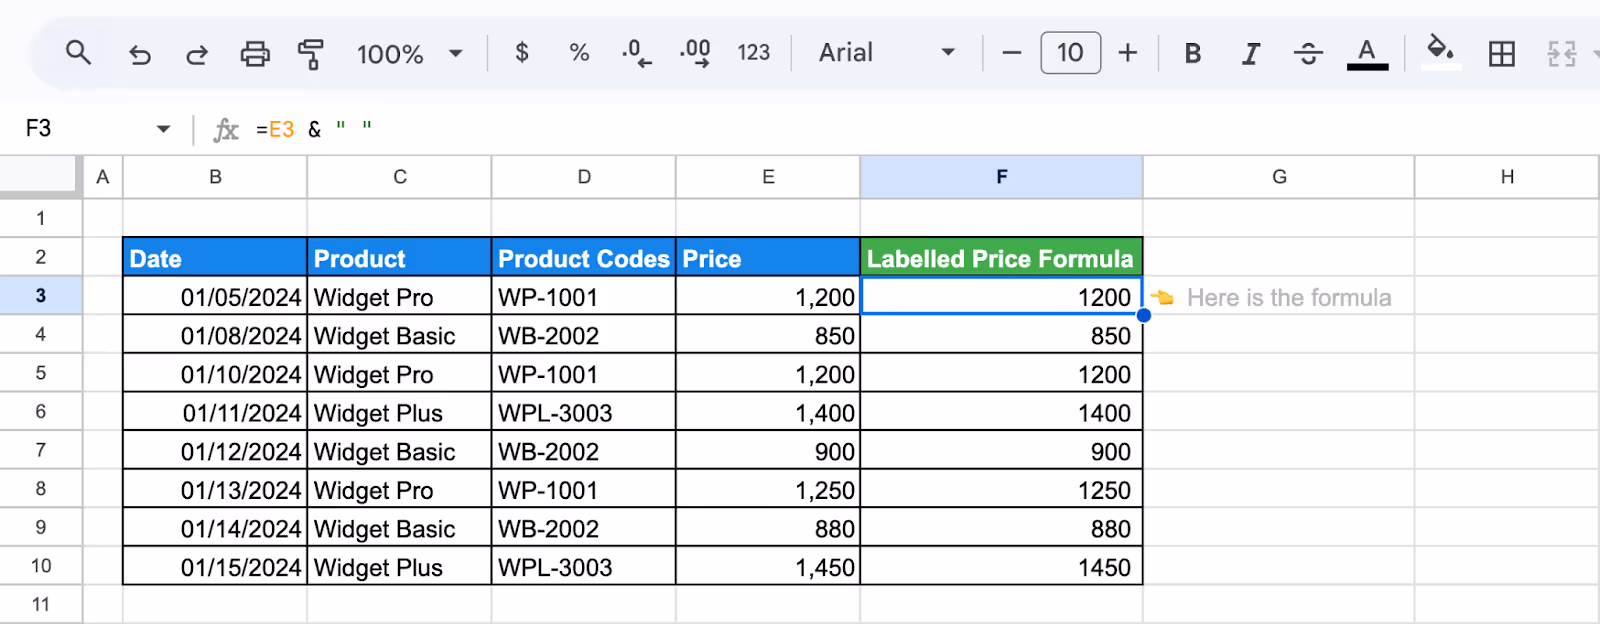Click the font size field showing 10
Screen dimensions: 1600x624
coord(1070,53)
